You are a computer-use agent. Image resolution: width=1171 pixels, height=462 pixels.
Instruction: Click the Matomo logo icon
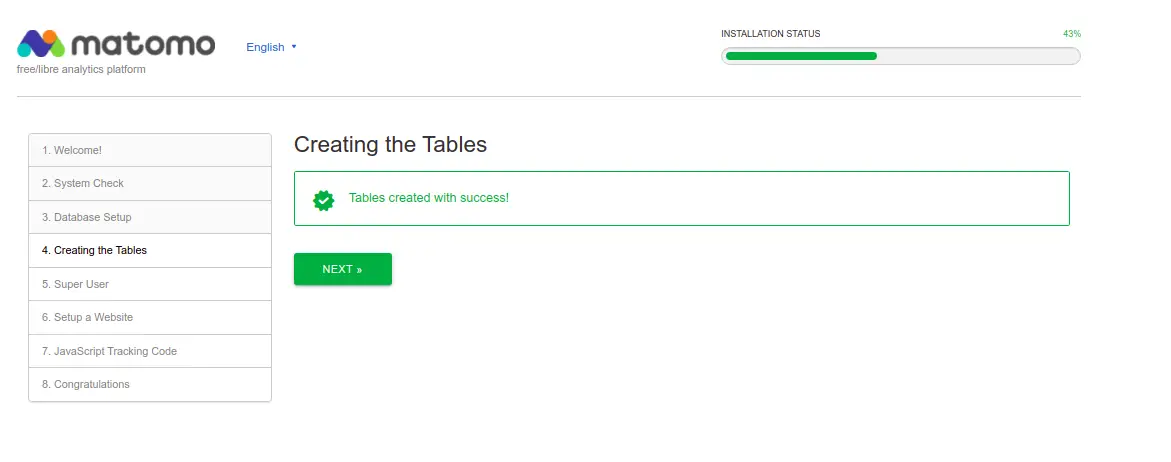41,44
